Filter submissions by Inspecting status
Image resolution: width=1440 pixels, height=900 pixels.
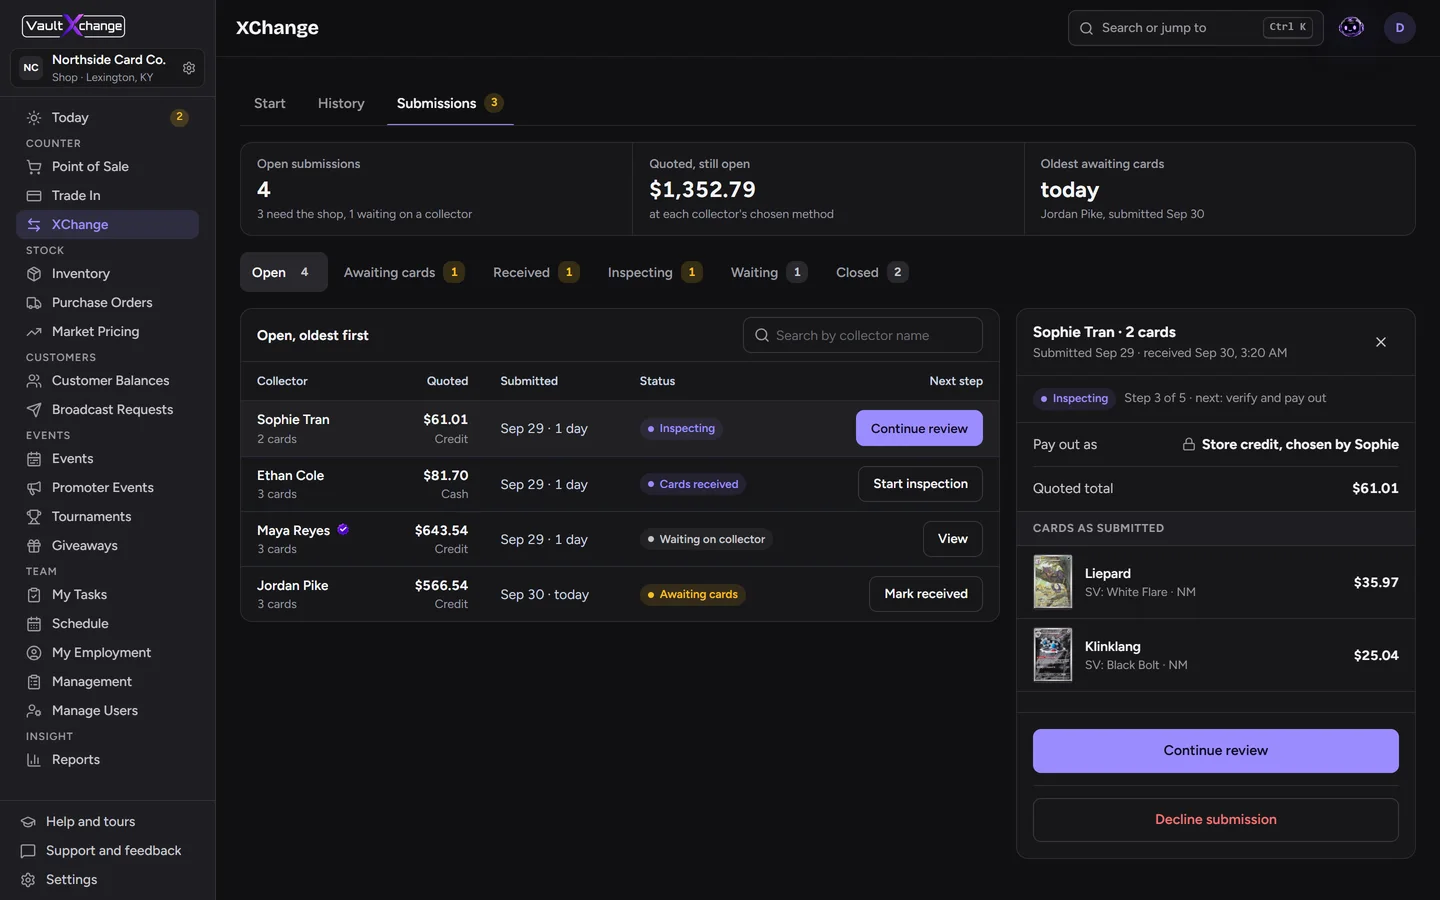(655, 272)
